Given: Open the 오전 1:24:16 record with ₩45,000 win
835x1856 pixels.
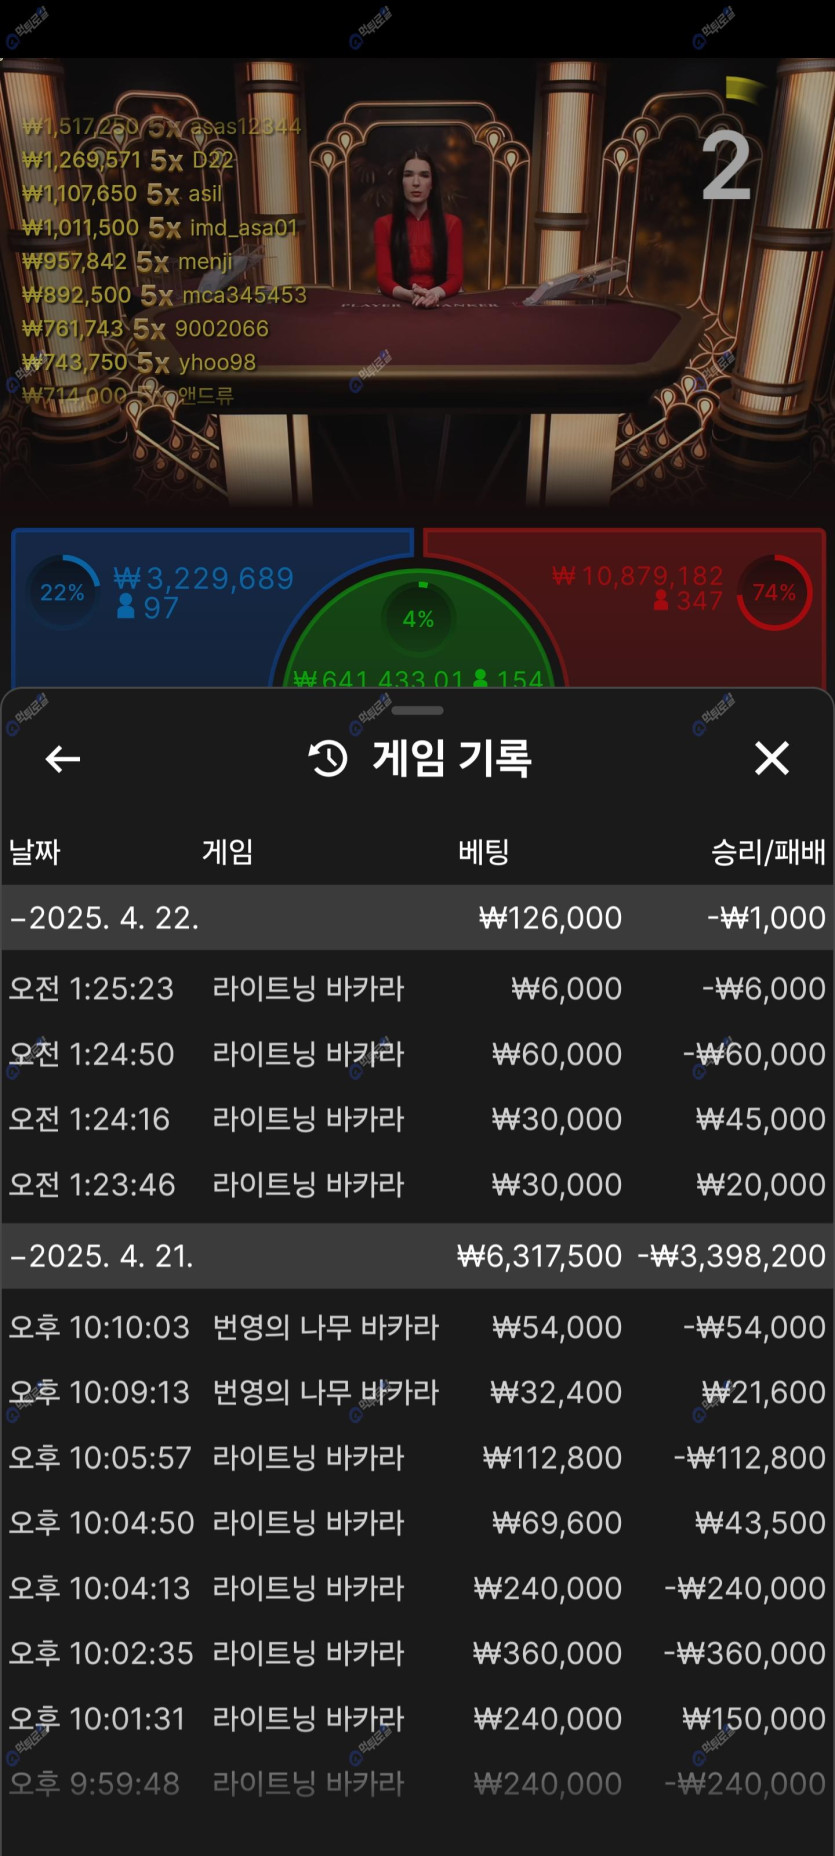Looking at the screenshot, I should pyautogui.click(x=417, y=1119).
